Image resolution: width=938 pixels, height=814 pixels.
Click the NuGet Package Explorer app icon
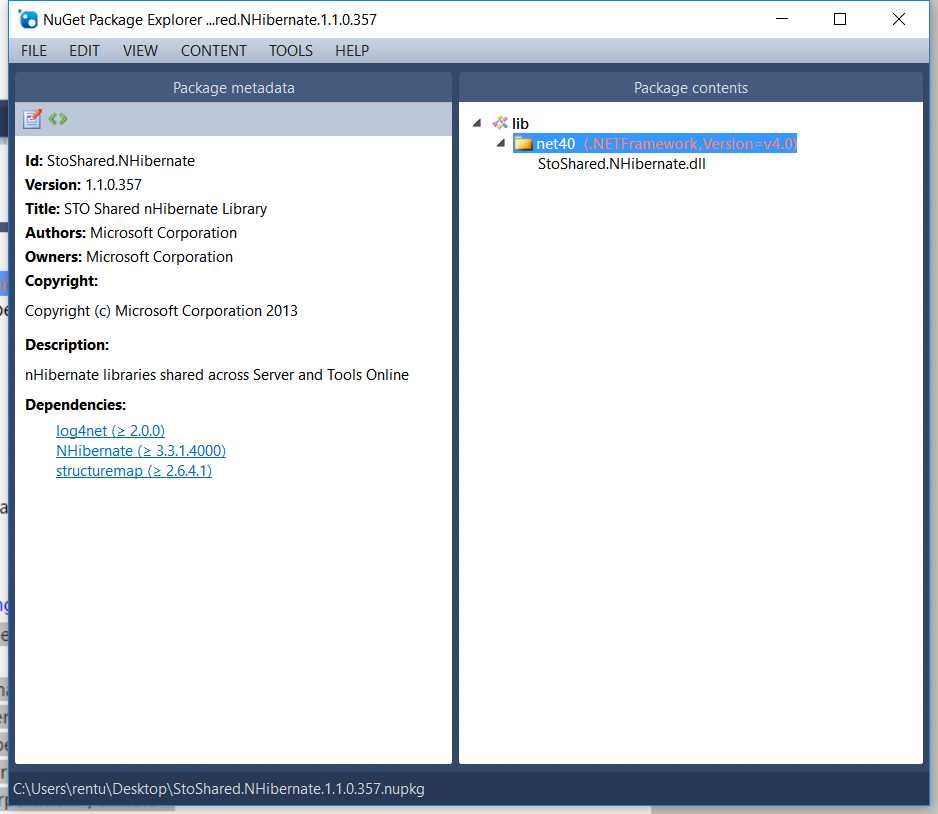(x=28, y=20)
